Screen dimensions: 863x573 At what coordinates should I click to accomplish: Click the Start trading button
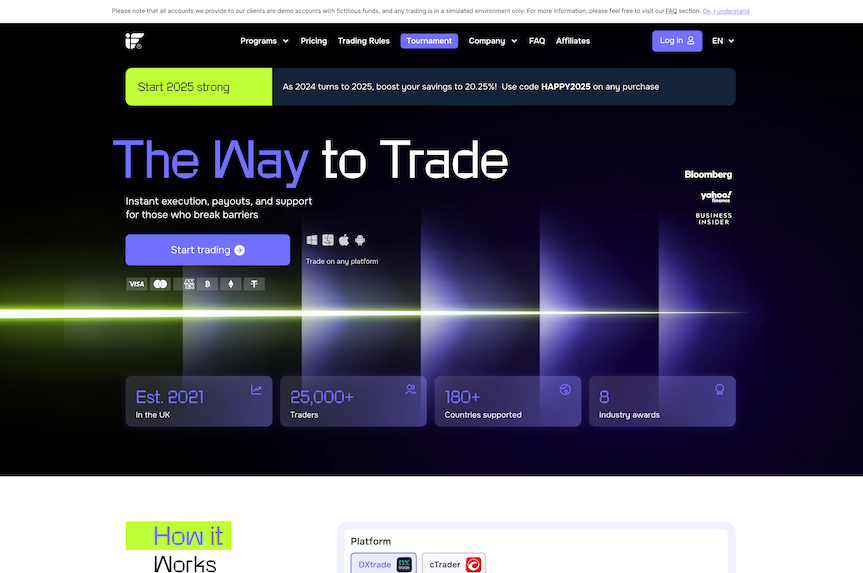click(x=207, y=250)
